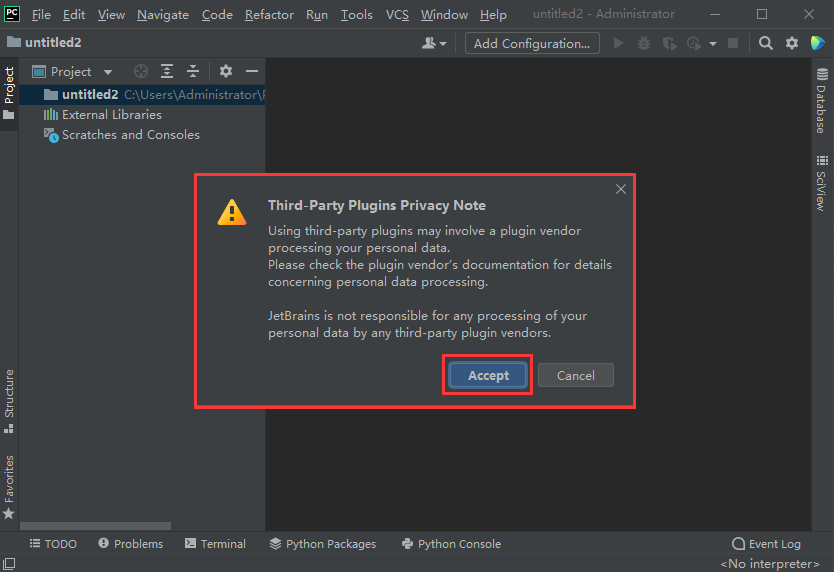Open the Terminal tool window
The width and height of the screenshot is (834, 572).
pyautogui.click(x=215, y=544)
